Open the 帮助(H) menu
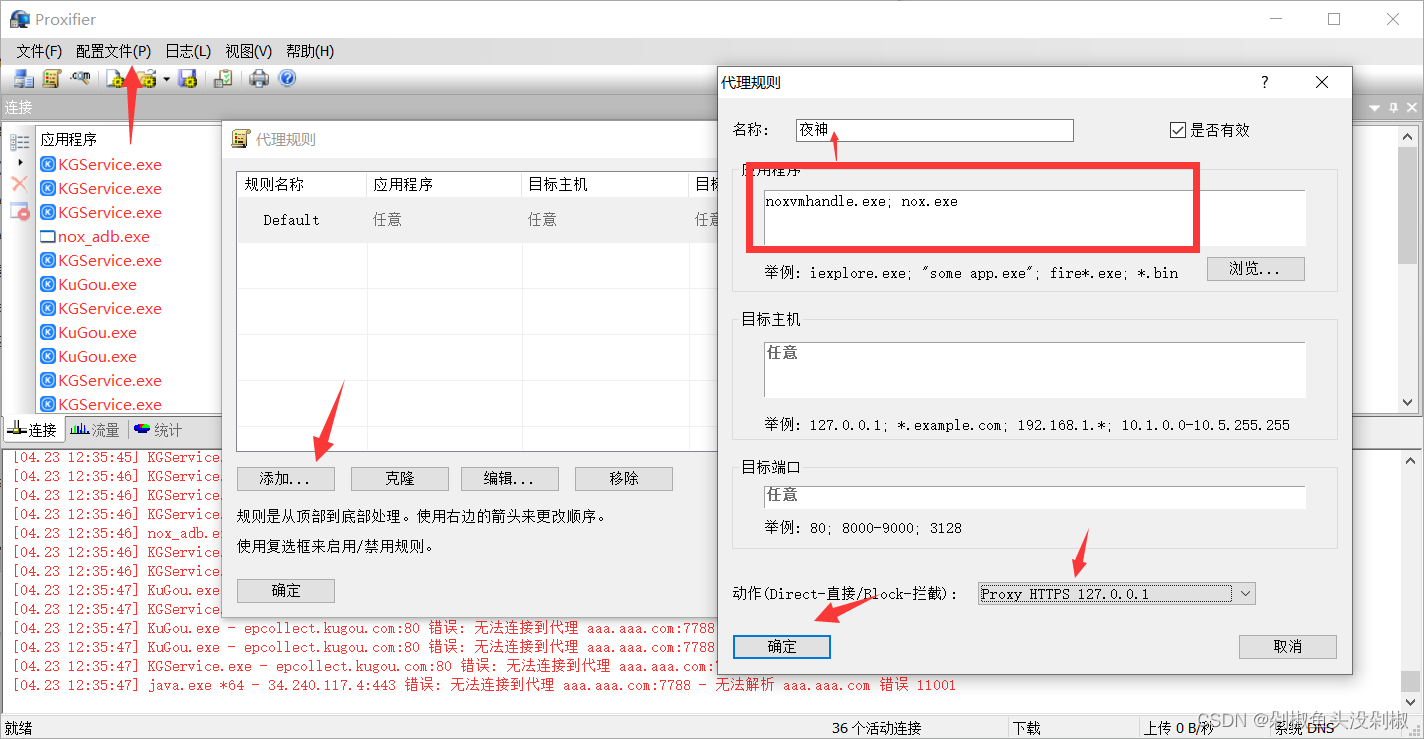The width and height of the screenshot is (1424, 739). (x=309, y=51)
